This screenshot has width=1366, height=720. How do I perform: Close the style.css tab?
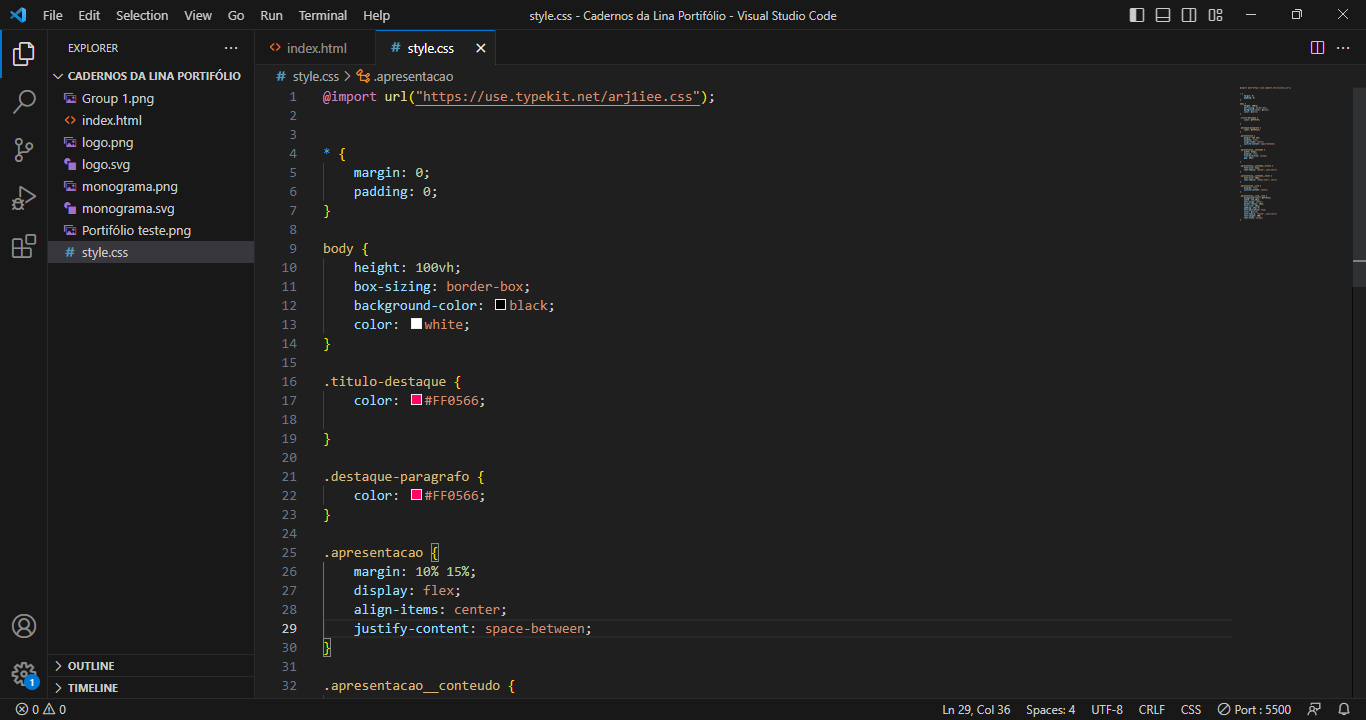pyautogui.click(x=480, y=48)
